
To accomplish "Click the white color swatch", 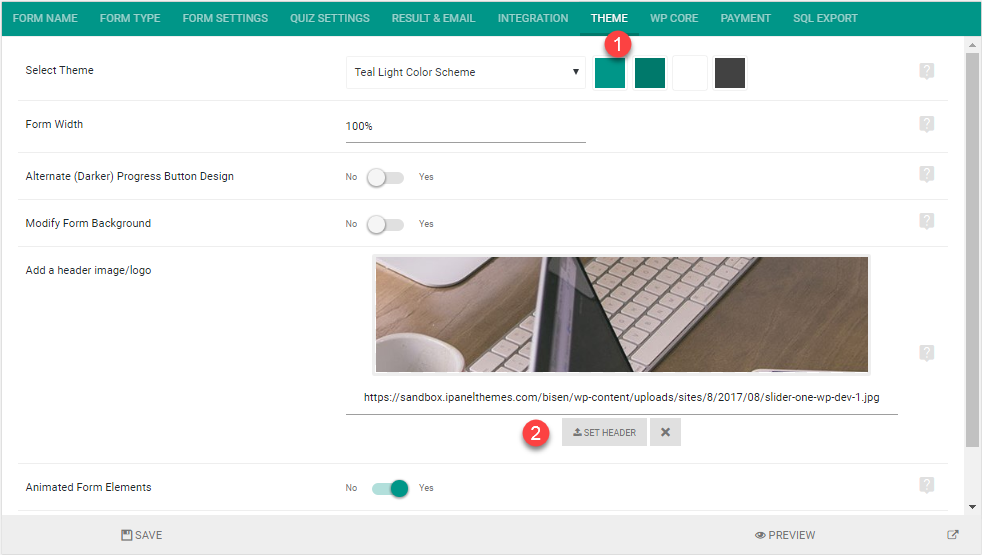I will coord(690,73).
